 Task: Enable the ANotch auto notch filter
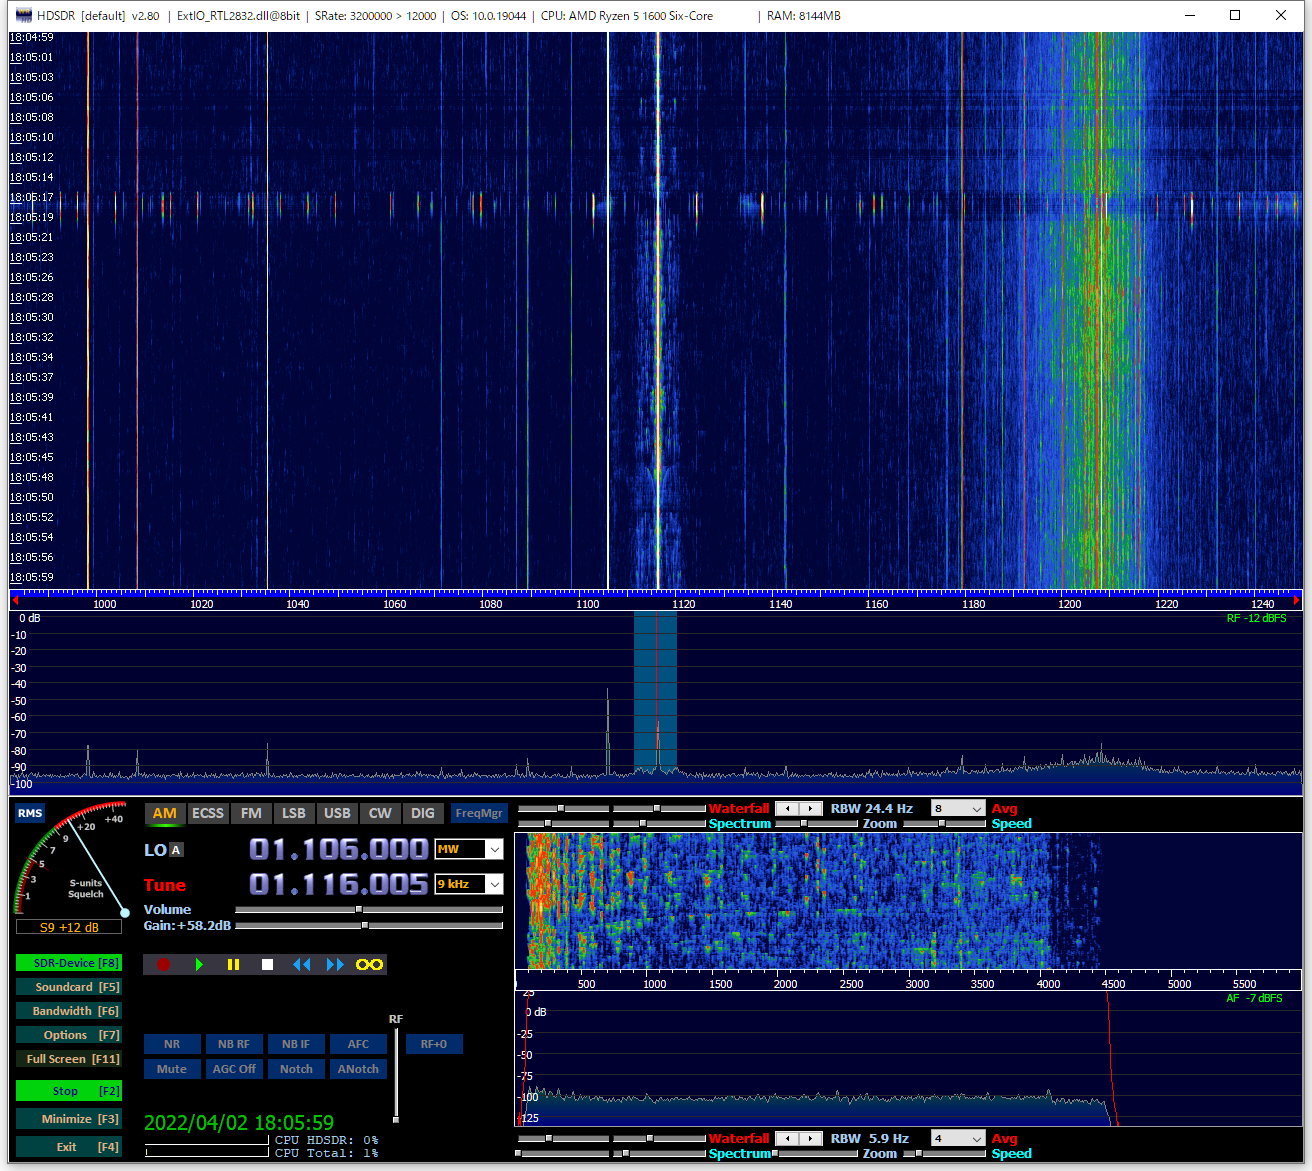coord(358,1069)
